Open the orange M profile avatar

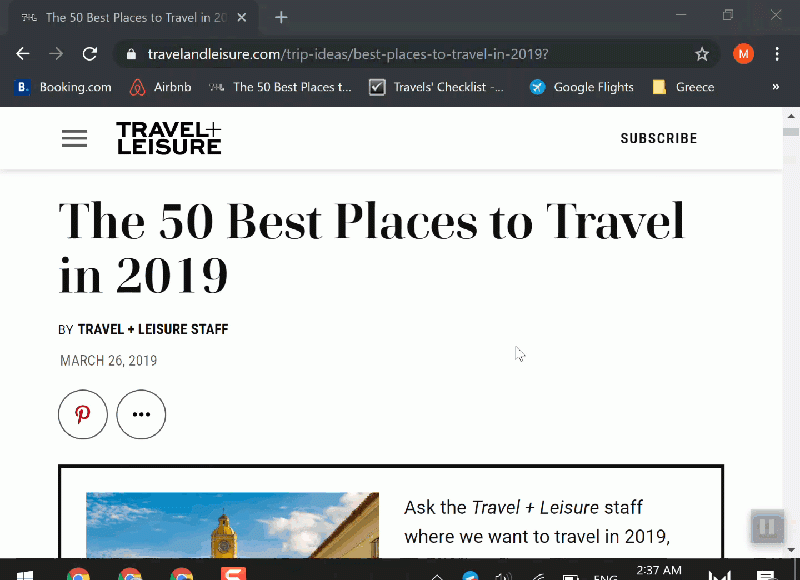tap(743, 54)
